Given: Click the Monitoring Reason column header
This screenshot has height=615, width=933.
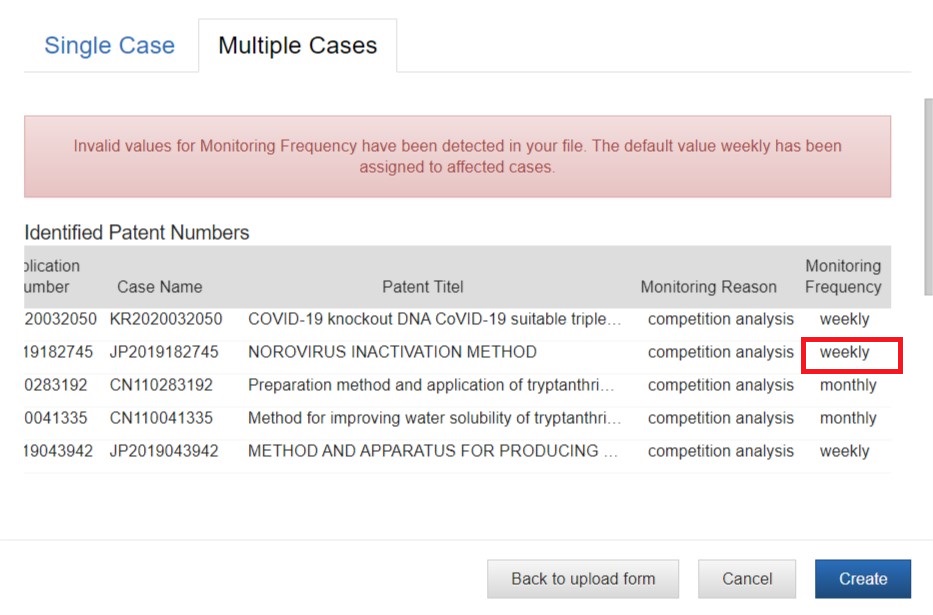Looking at the screenshot, I should [x=709, y=287].
